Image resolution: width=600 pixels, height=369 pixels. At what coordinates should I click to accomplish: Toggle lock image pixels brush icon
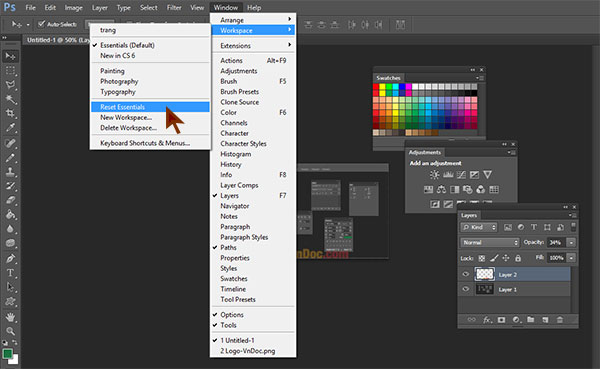click(494, 258)
